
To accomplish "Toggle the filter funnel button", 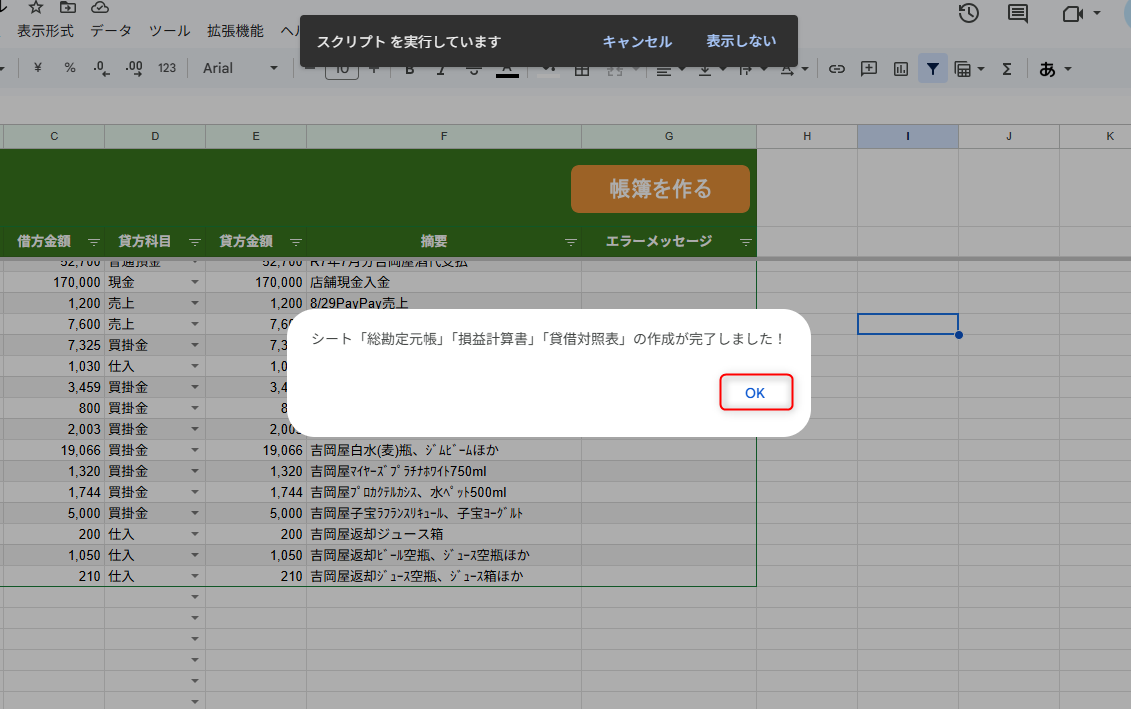I will click(x=932, y=69).
